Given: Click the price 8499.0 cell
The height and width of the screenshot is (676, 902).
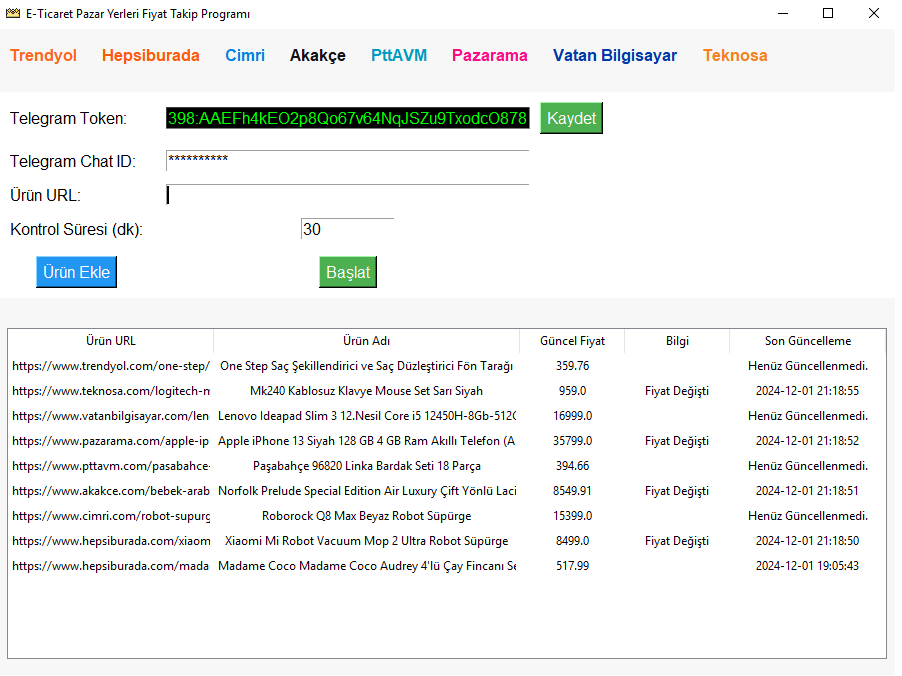Looking at the screenshot, I should 572,541.
